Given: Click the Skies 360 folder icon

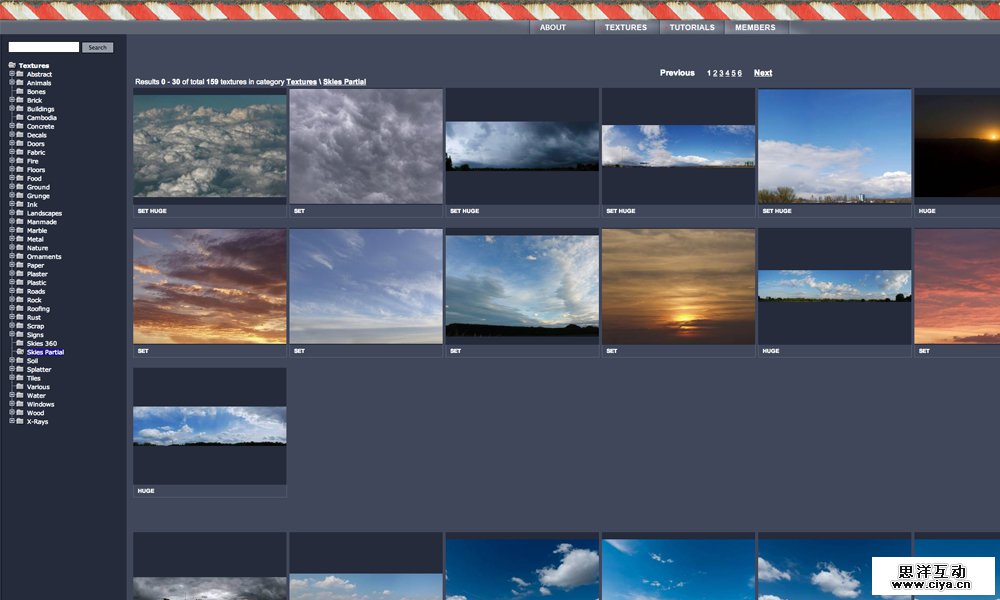Looking at the screenshot, I should tap(20, 344).
